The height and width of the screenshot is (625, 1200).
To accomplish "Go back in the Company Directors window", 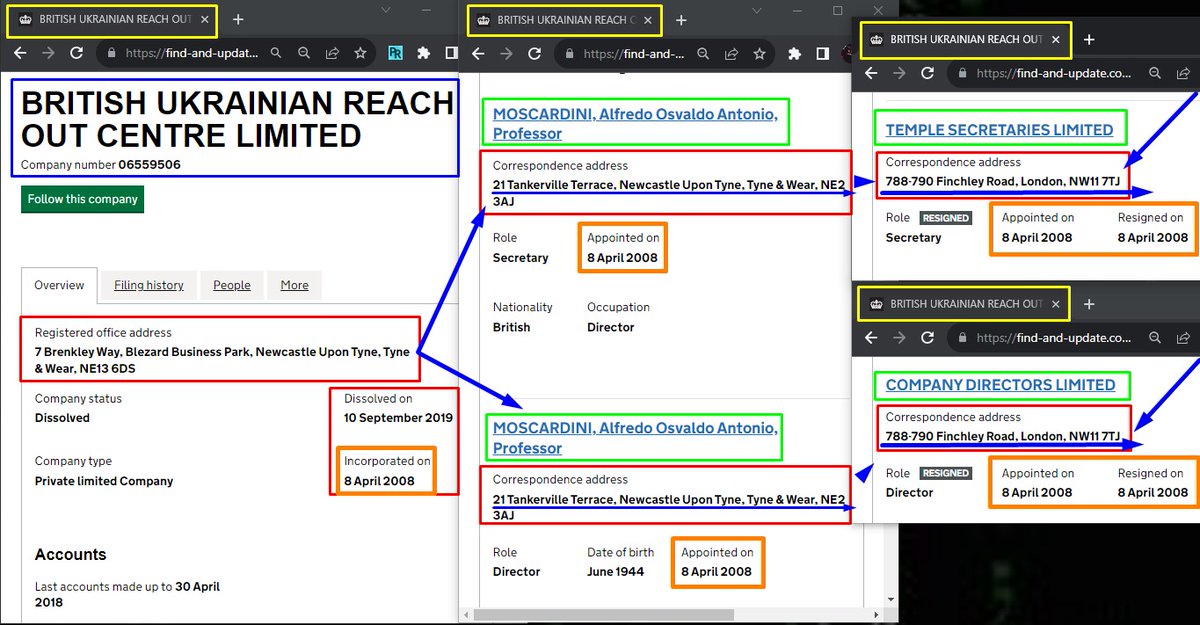I will point(871,338).
